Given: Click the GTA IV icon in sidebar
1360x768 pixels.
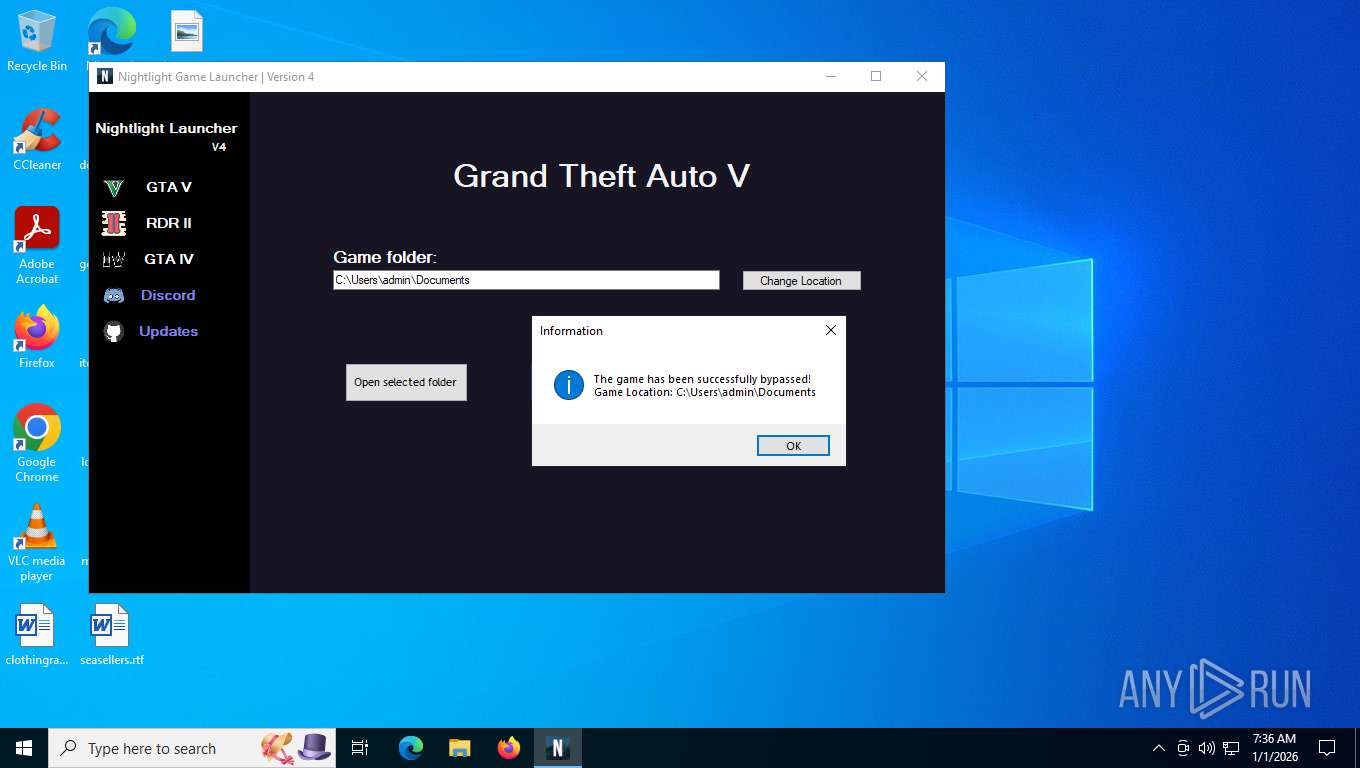Looking at the screenshot, I should [114, 260].
